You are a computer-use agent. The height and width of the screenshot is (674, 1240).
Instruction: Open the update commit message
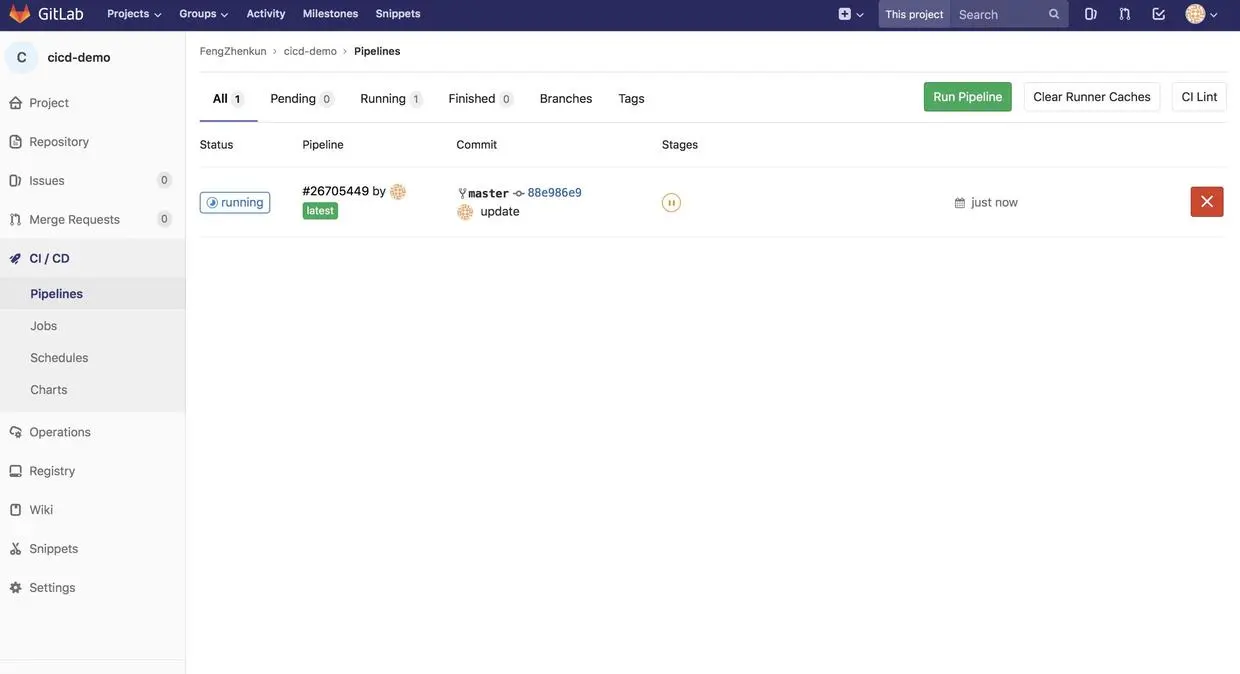click(500, 211)
